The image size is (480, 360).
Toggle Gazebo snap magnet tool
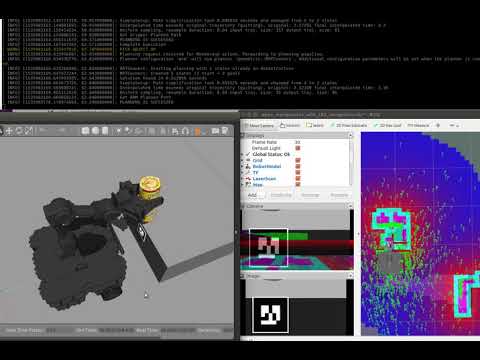[x=185, y=131]
